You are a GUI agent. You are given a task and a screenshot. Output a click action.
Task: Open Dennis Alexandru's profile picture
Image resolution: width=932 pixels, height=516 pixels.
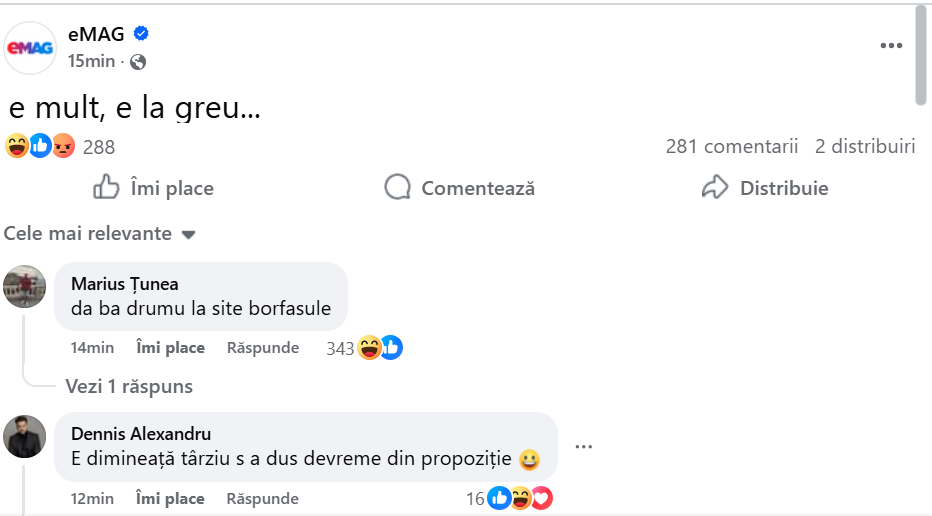pos(25,436)
